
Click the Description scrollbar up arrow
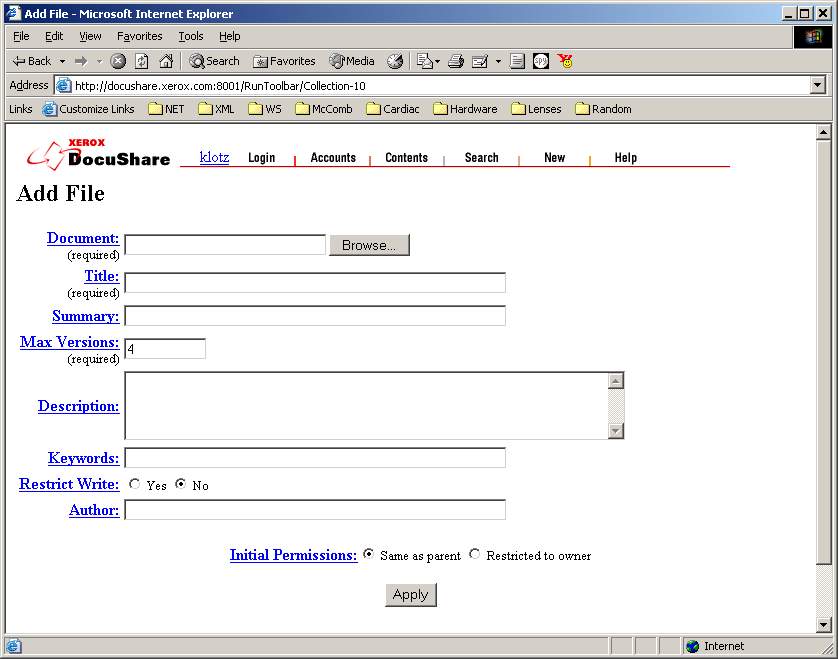tap(616, 381)
